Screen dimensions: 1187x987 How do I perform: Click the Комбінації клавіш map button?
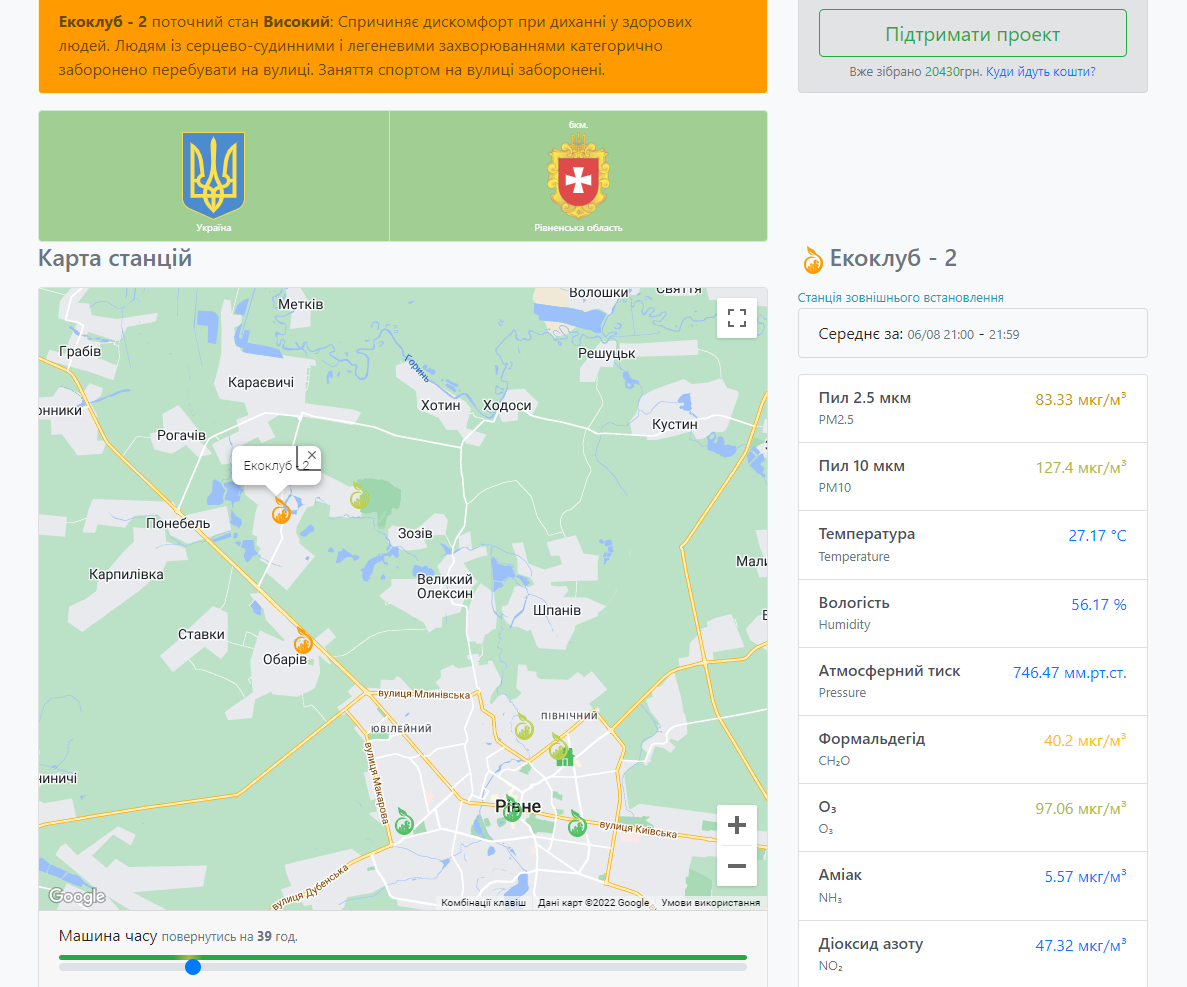pyautogui.click(x=483, y=903)
